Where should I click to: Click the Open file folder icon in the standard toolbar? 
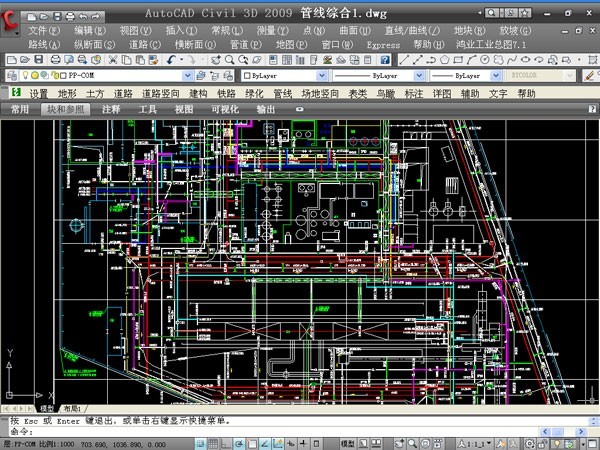tap(25, 60)
